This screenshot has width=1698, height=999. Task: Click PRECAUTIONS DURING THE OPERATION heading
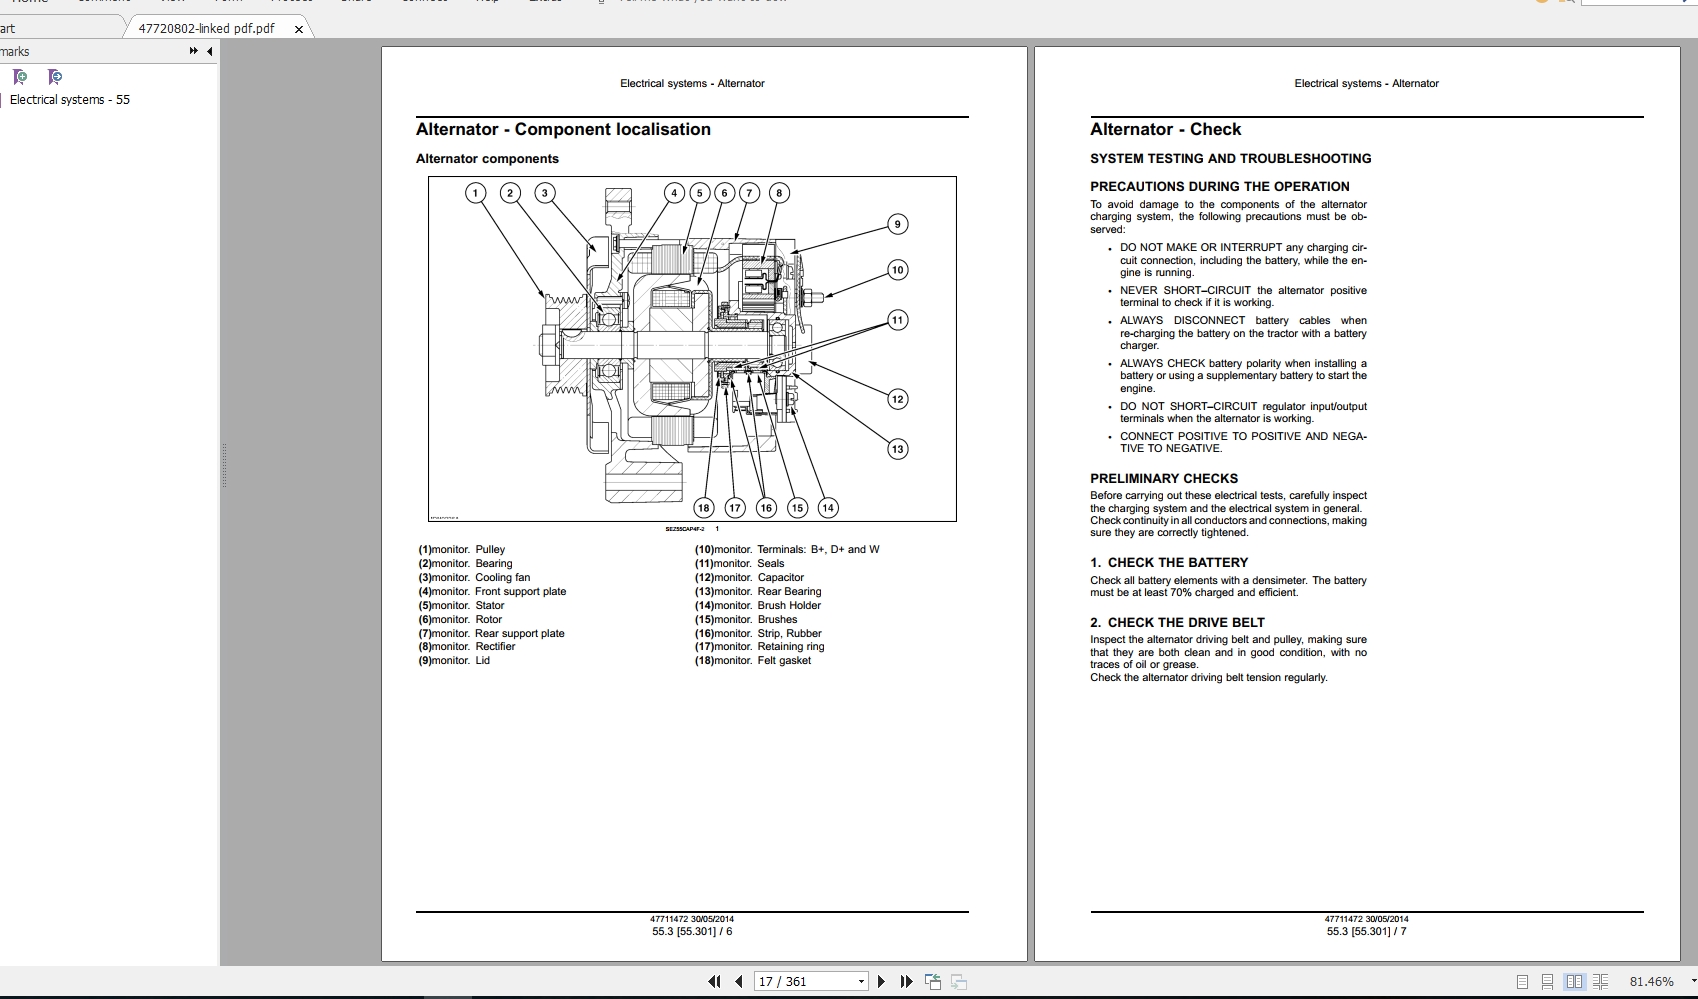(1219, 187)
